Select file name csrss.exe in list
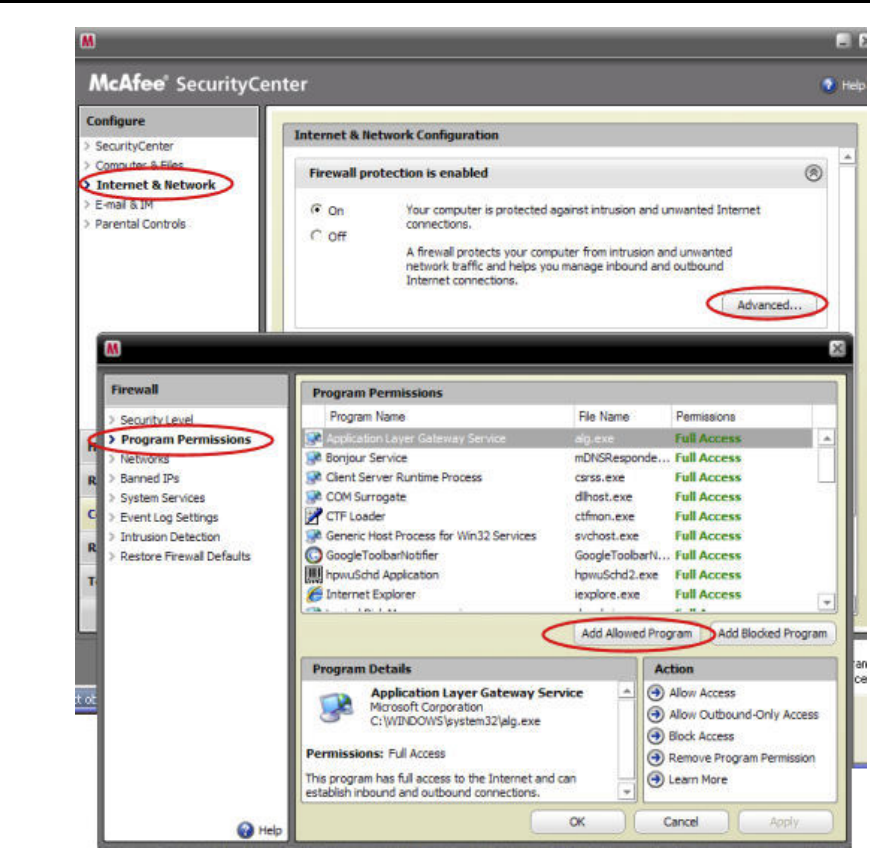 coord(599,477)
